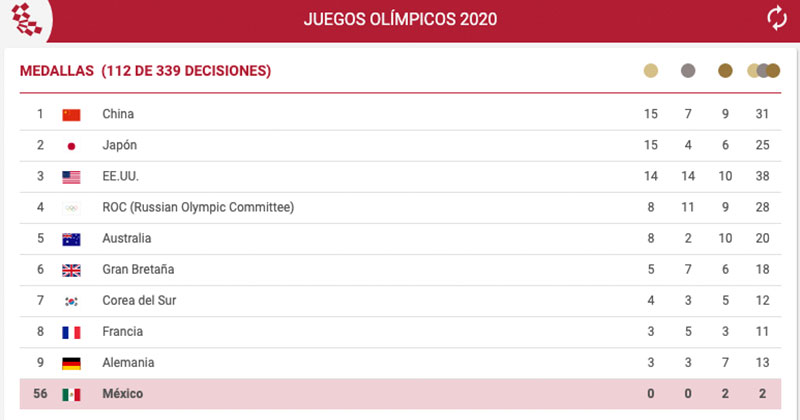Click the total medals combined icon
800x420 pixels.
[x=763, y=71]
